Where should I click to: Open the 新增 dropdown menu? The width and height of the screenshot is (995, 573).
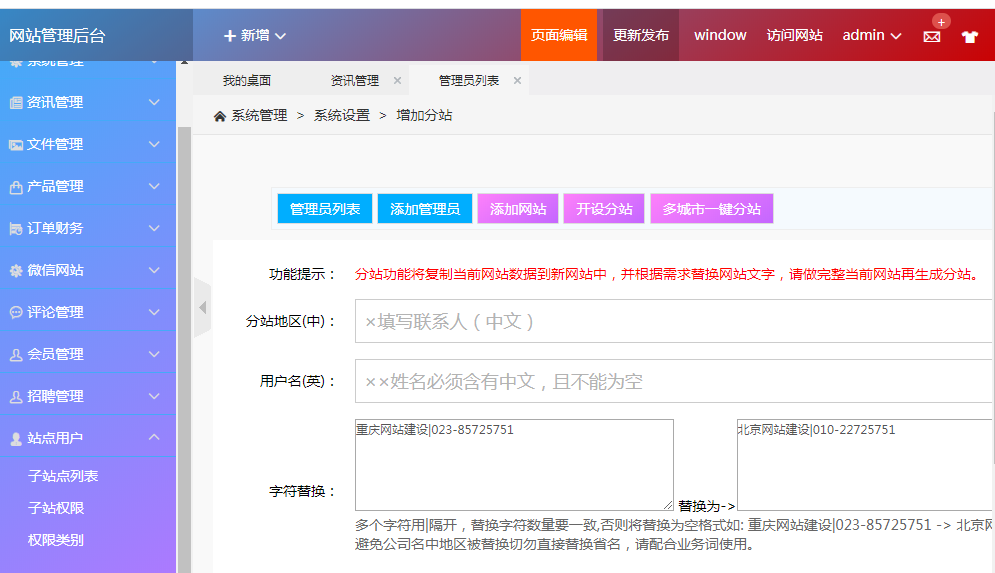click(x=255, y=36)
